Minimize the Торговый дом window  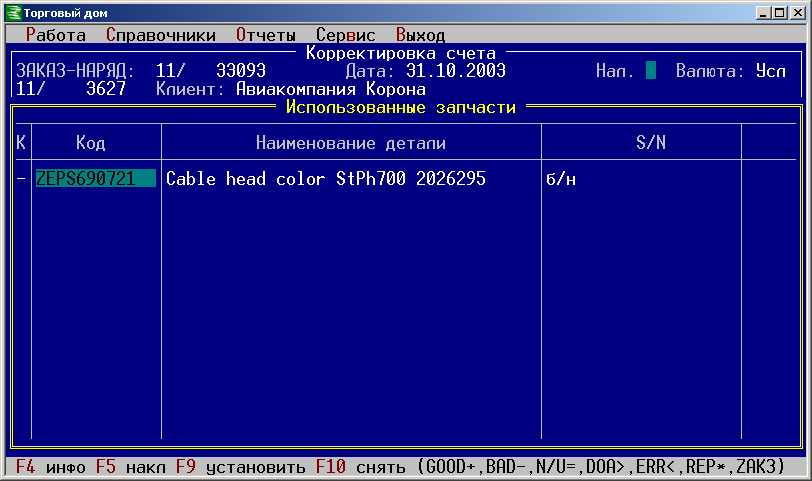click(762, 13)
